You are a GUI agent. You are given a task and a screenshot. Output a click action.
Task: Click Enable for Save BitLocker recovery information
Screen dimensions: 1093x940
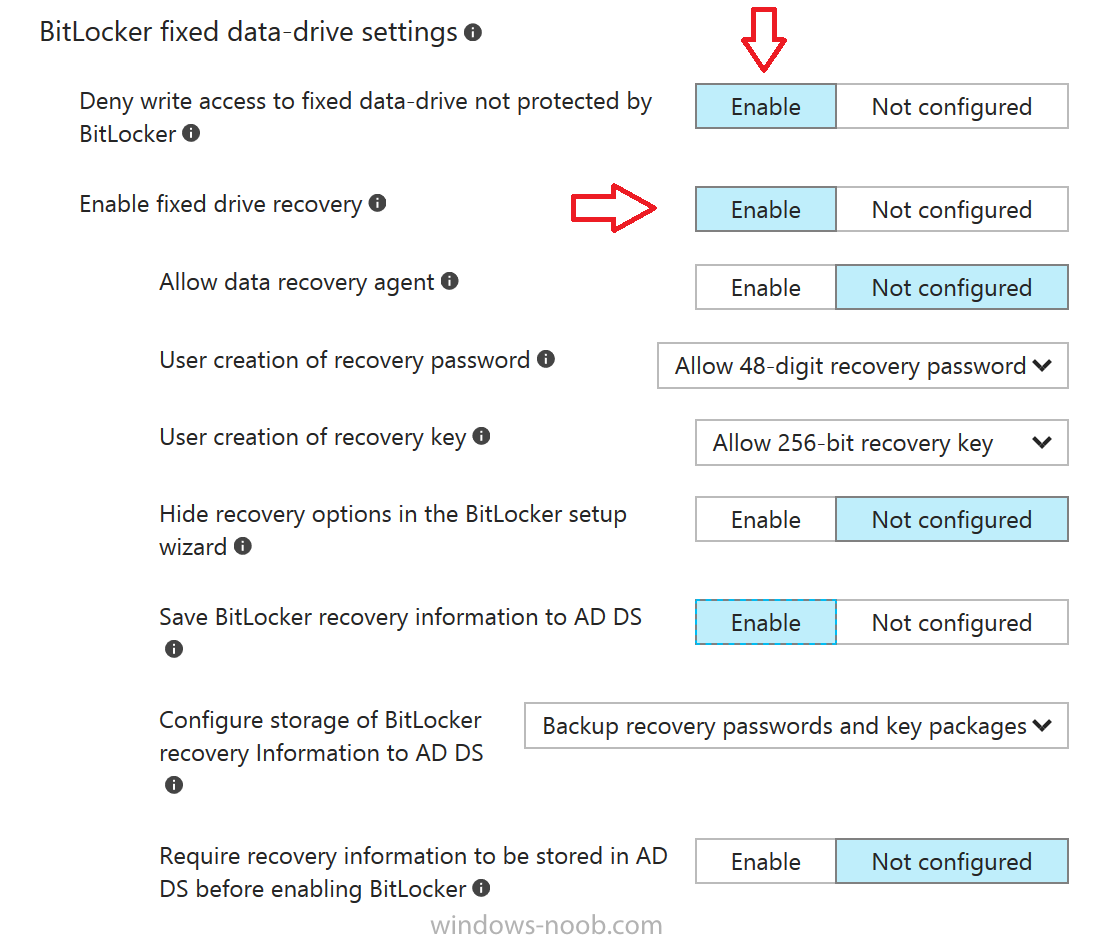[x=765, y=622]
